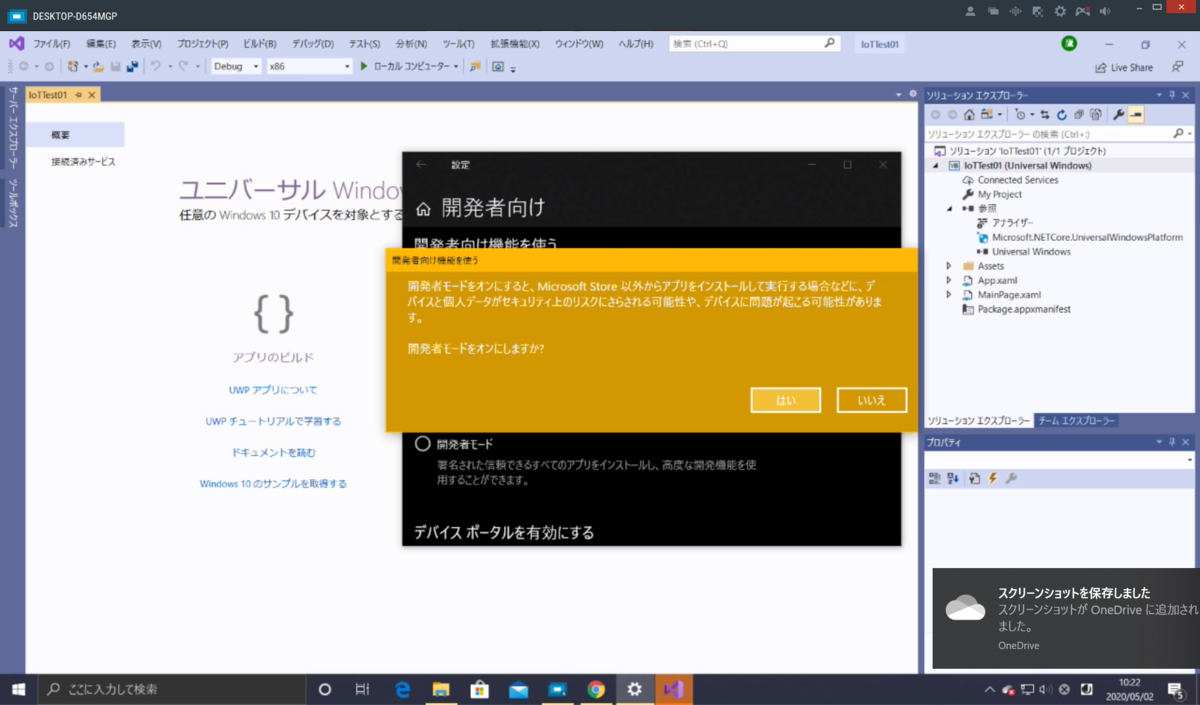Viewport: 1200px width, 705px height.
Task: Refresh the Solution Explorer
Action: [x=1061, y=114]
